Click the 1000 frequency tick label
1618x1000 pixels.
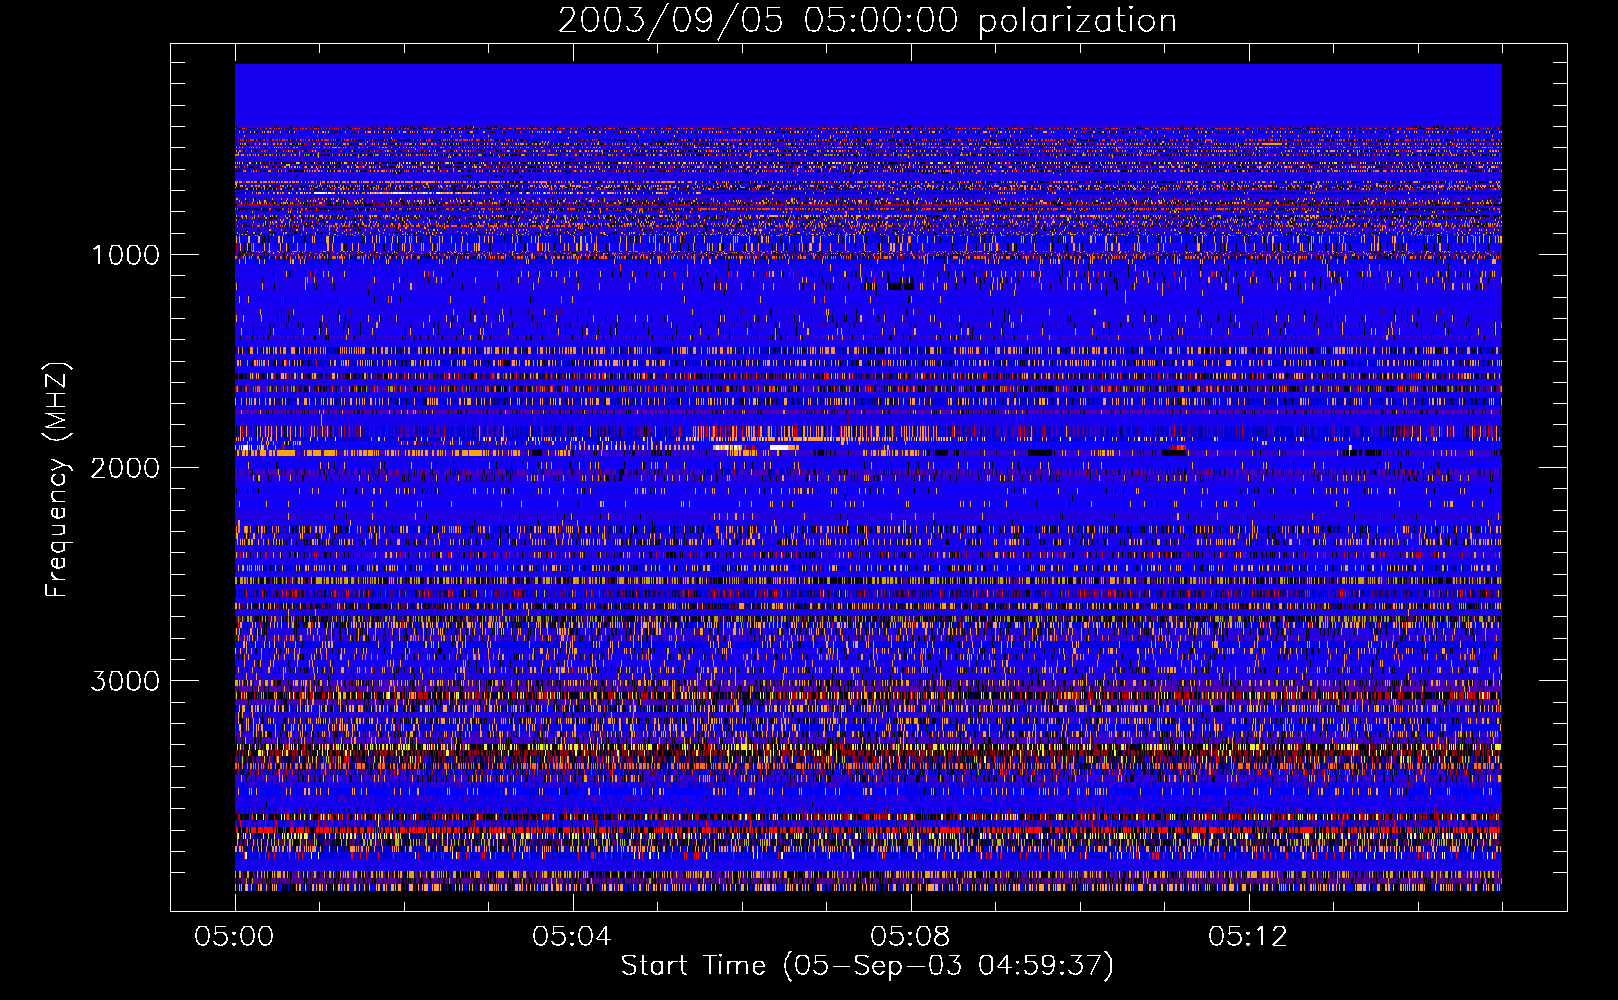tap(125, 255)
